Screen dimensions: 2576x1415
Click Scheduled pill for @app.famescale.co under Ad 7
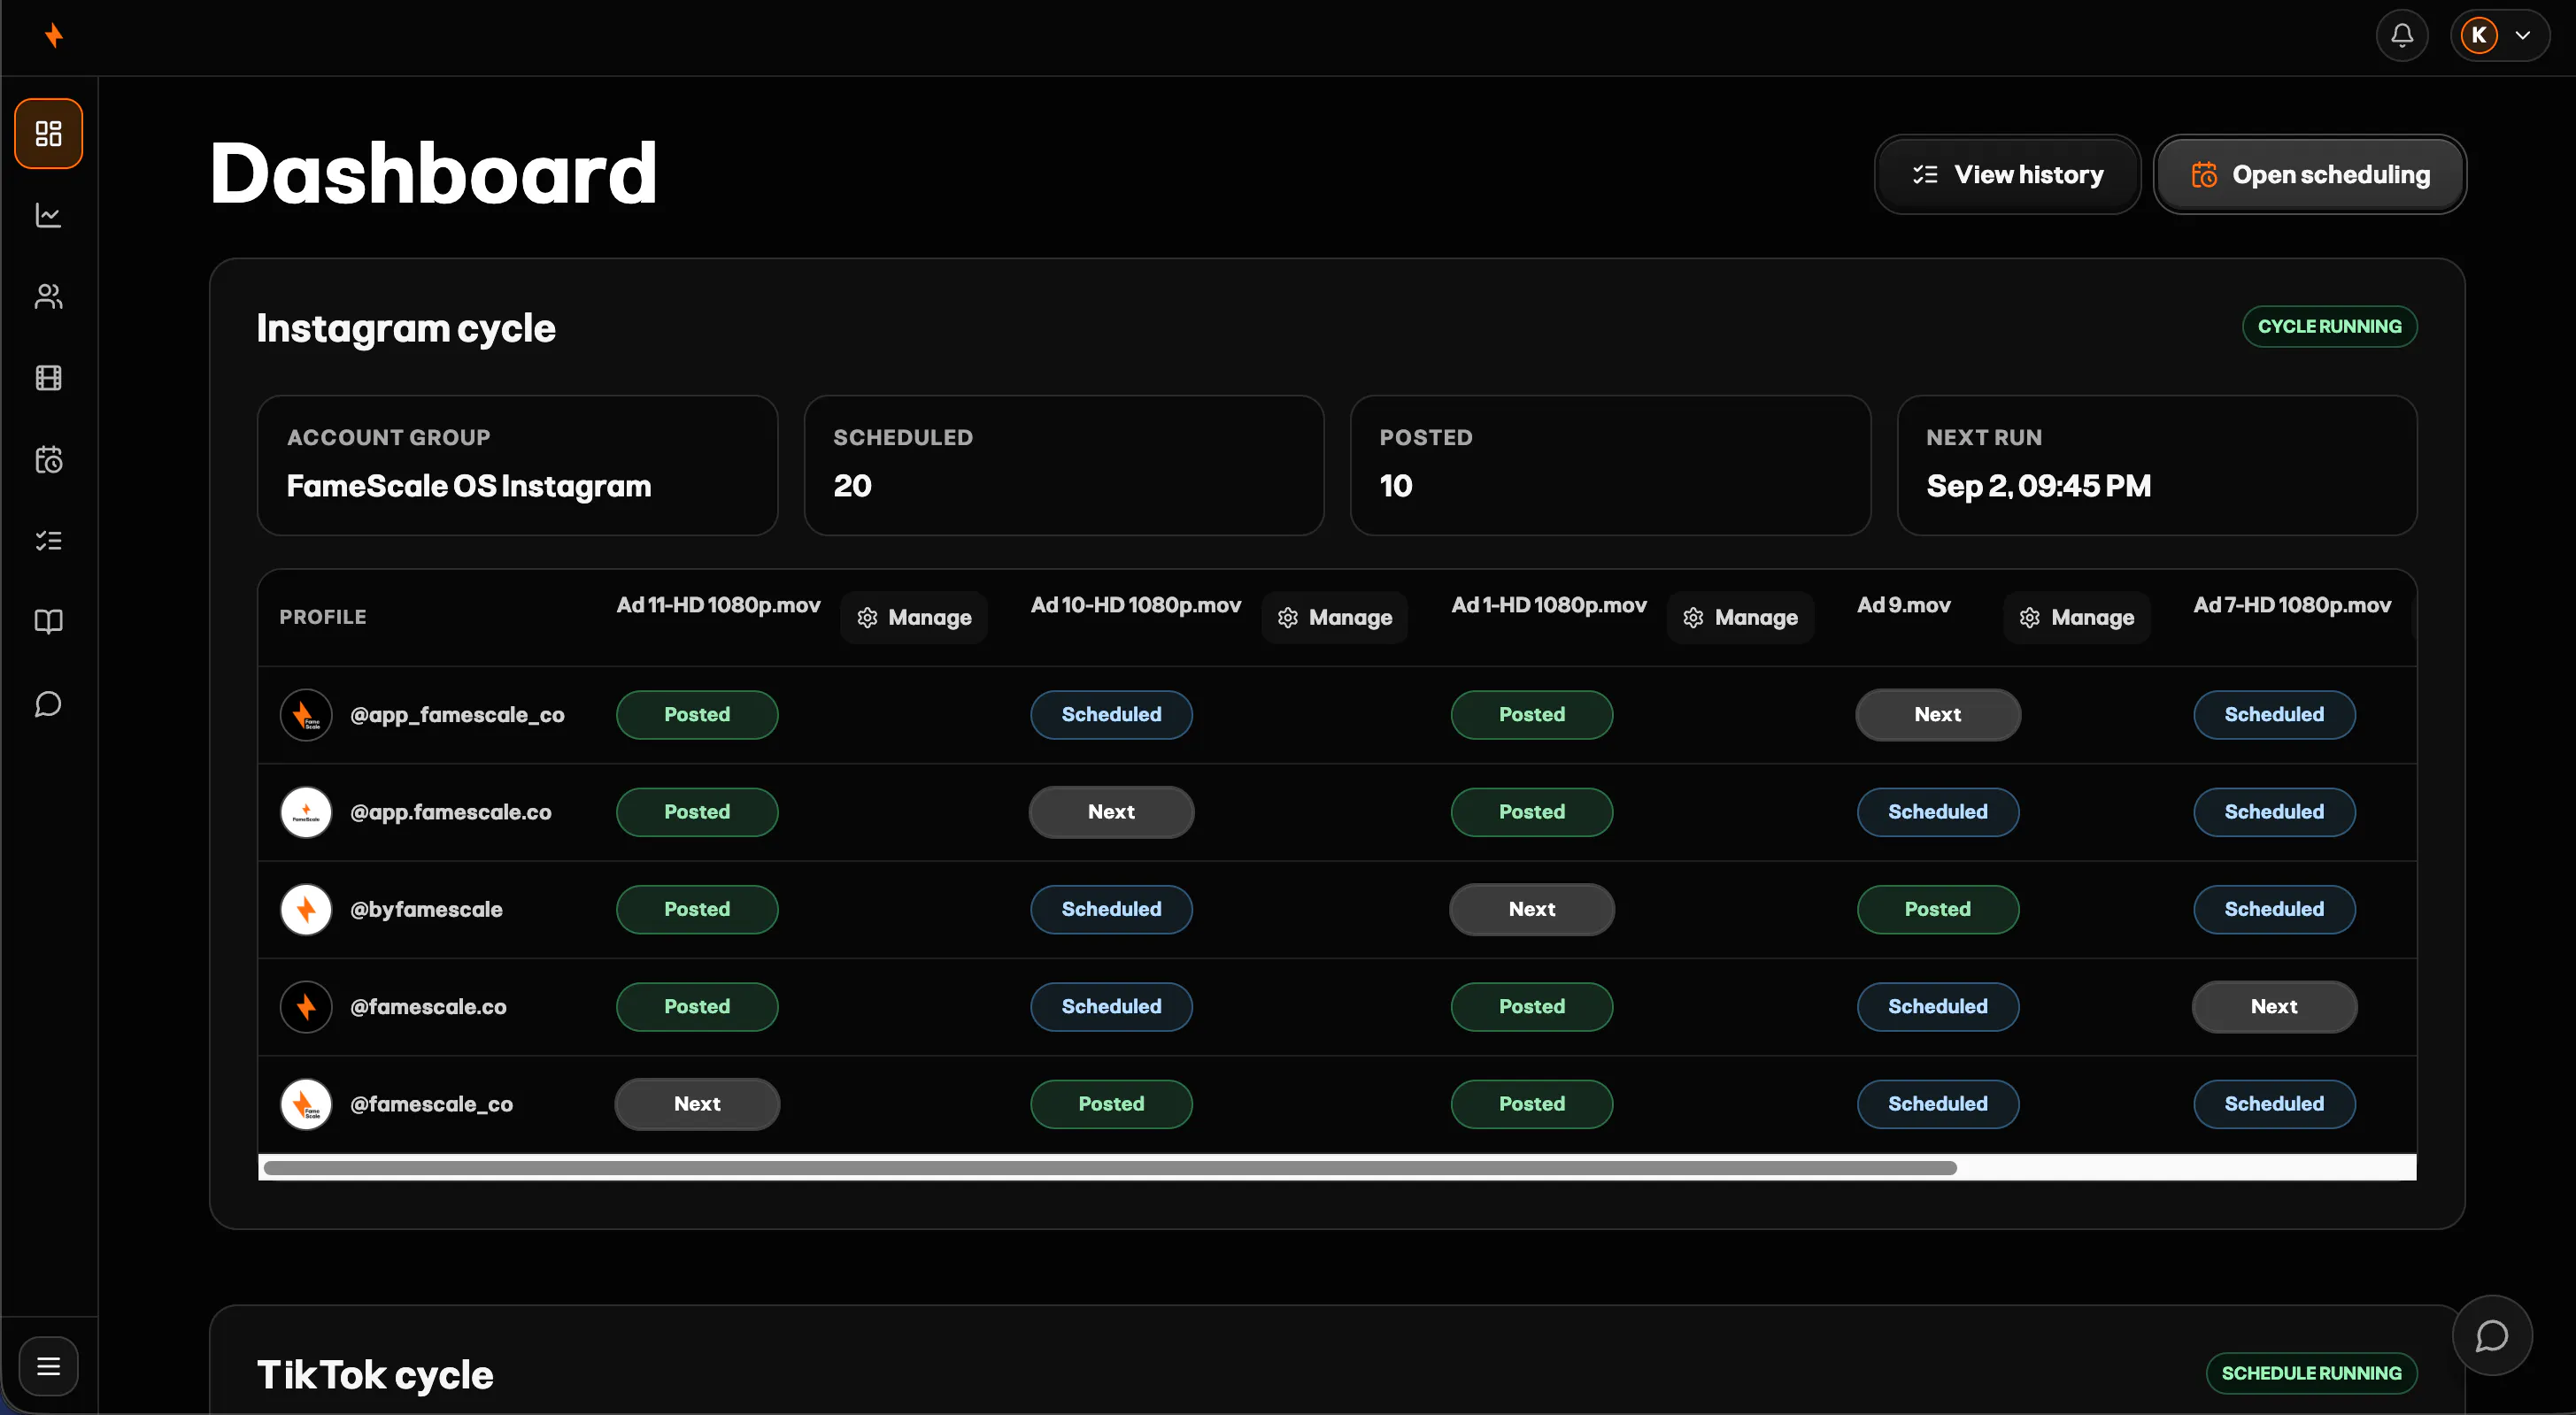click(2274, 812)
